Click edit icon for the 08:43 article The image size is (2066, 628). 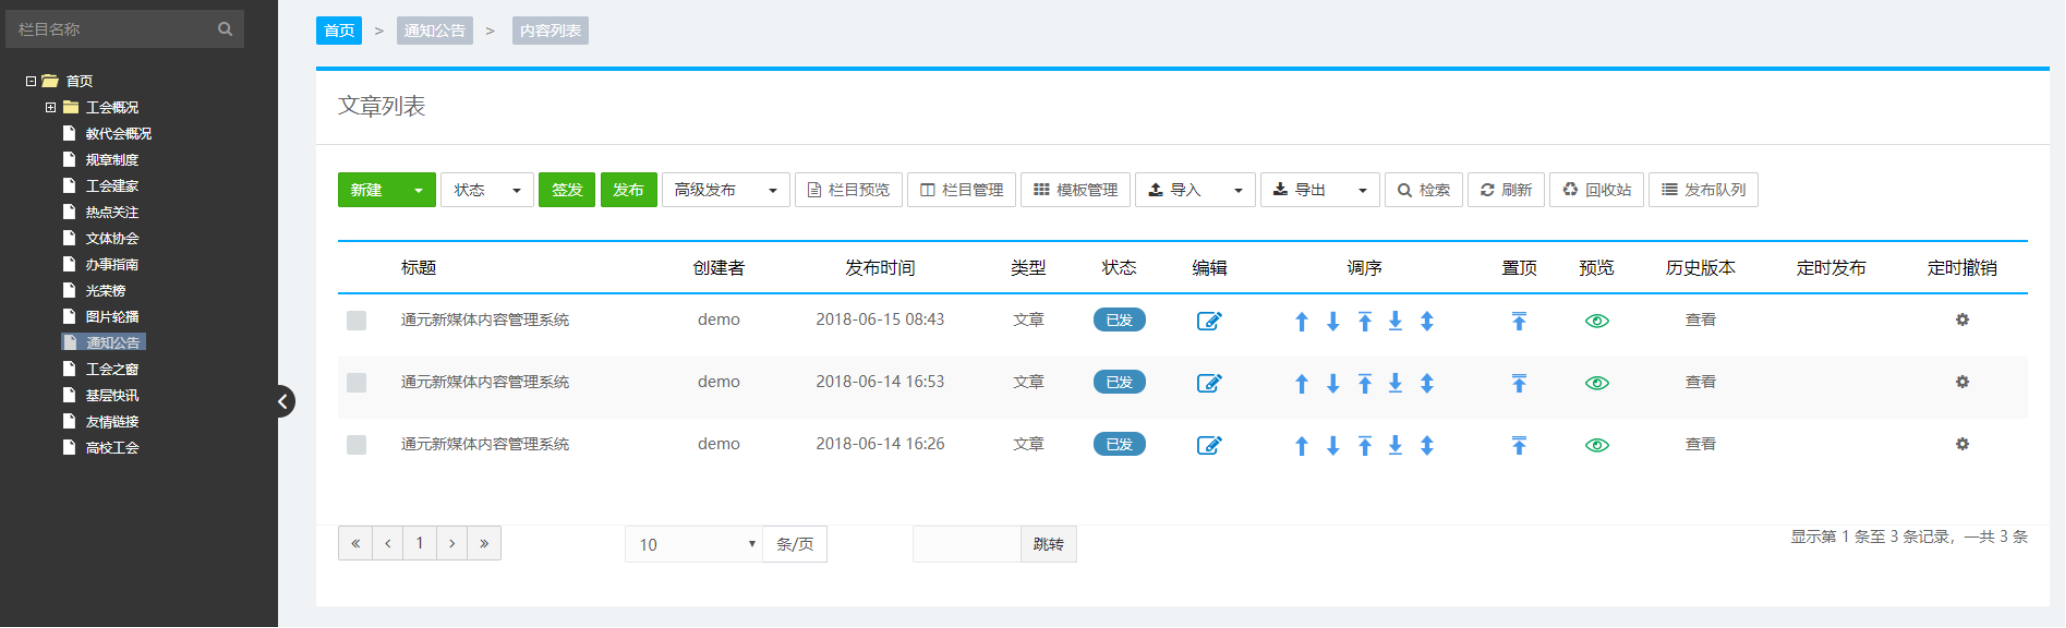coord(1209,321)
